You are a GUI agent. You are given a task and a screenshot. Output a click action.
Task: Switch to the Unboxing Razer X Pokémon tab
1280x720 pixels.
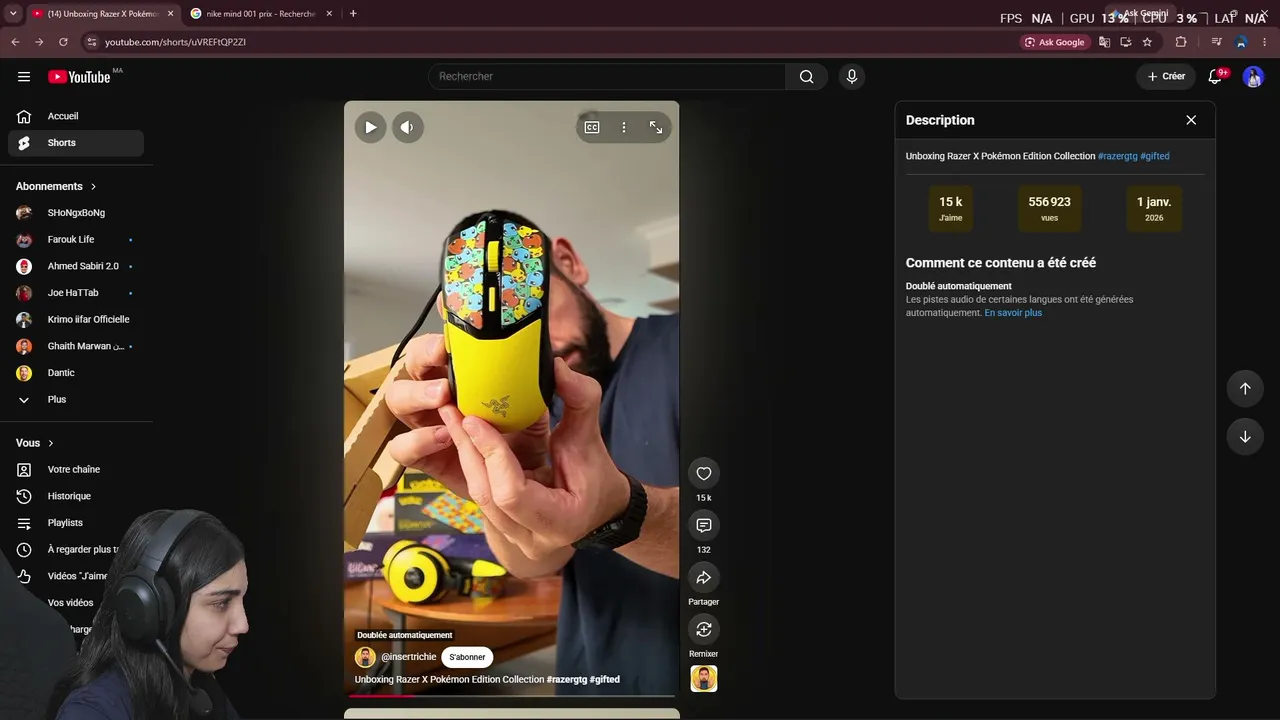pyautogui.click(x=103, y=14)
